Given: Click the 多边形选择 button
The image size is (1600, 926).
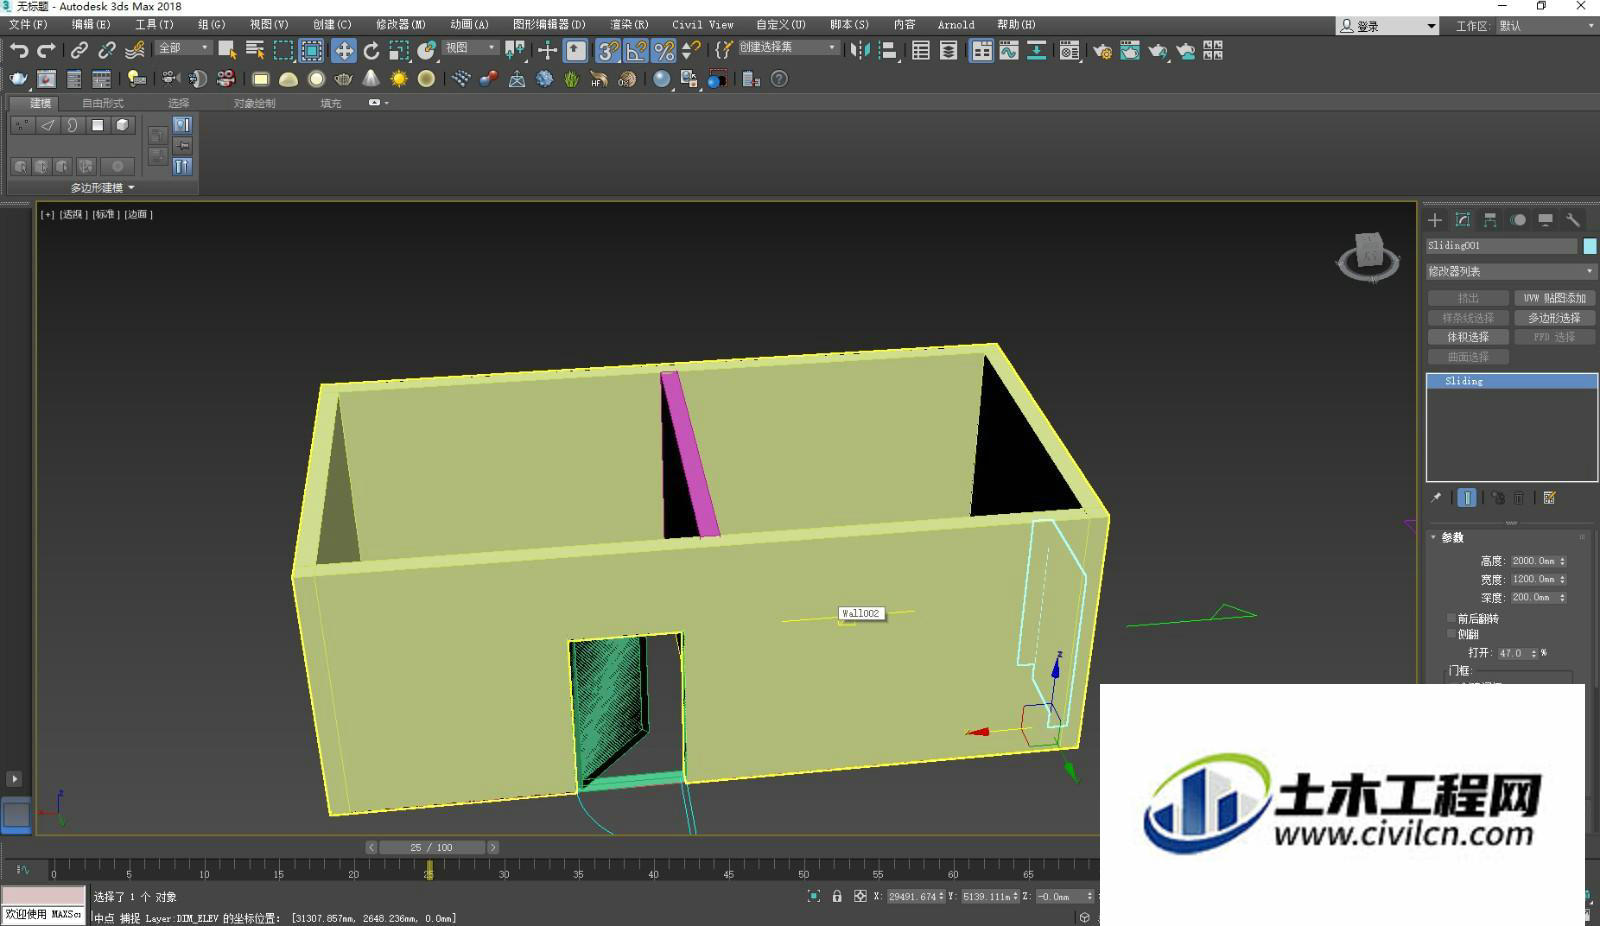Looking at the screenshot, I should [x=1554, y=318].
